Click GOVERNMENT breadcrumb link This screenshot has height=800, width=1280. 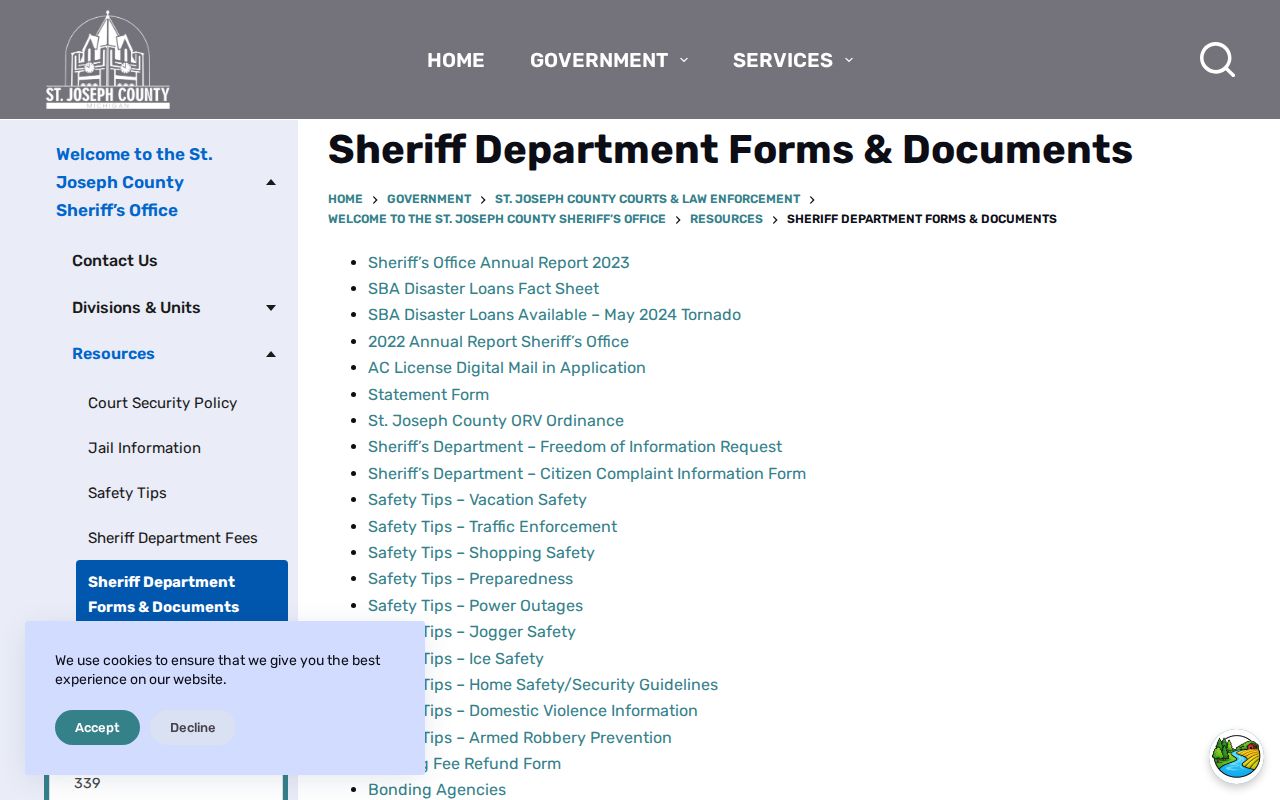429,199
